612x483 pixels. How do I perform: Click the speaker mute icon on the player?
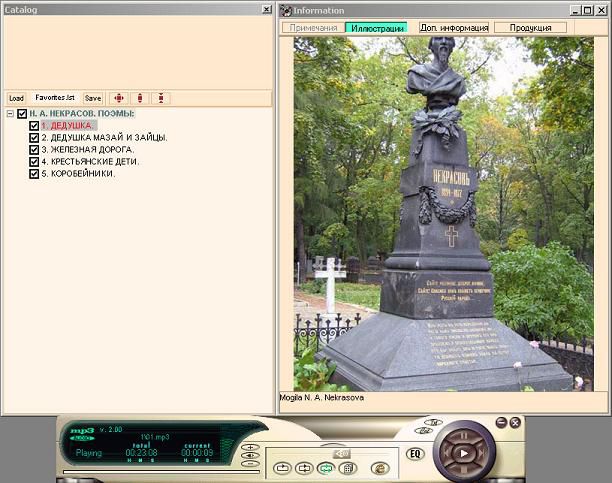[342, 453]
